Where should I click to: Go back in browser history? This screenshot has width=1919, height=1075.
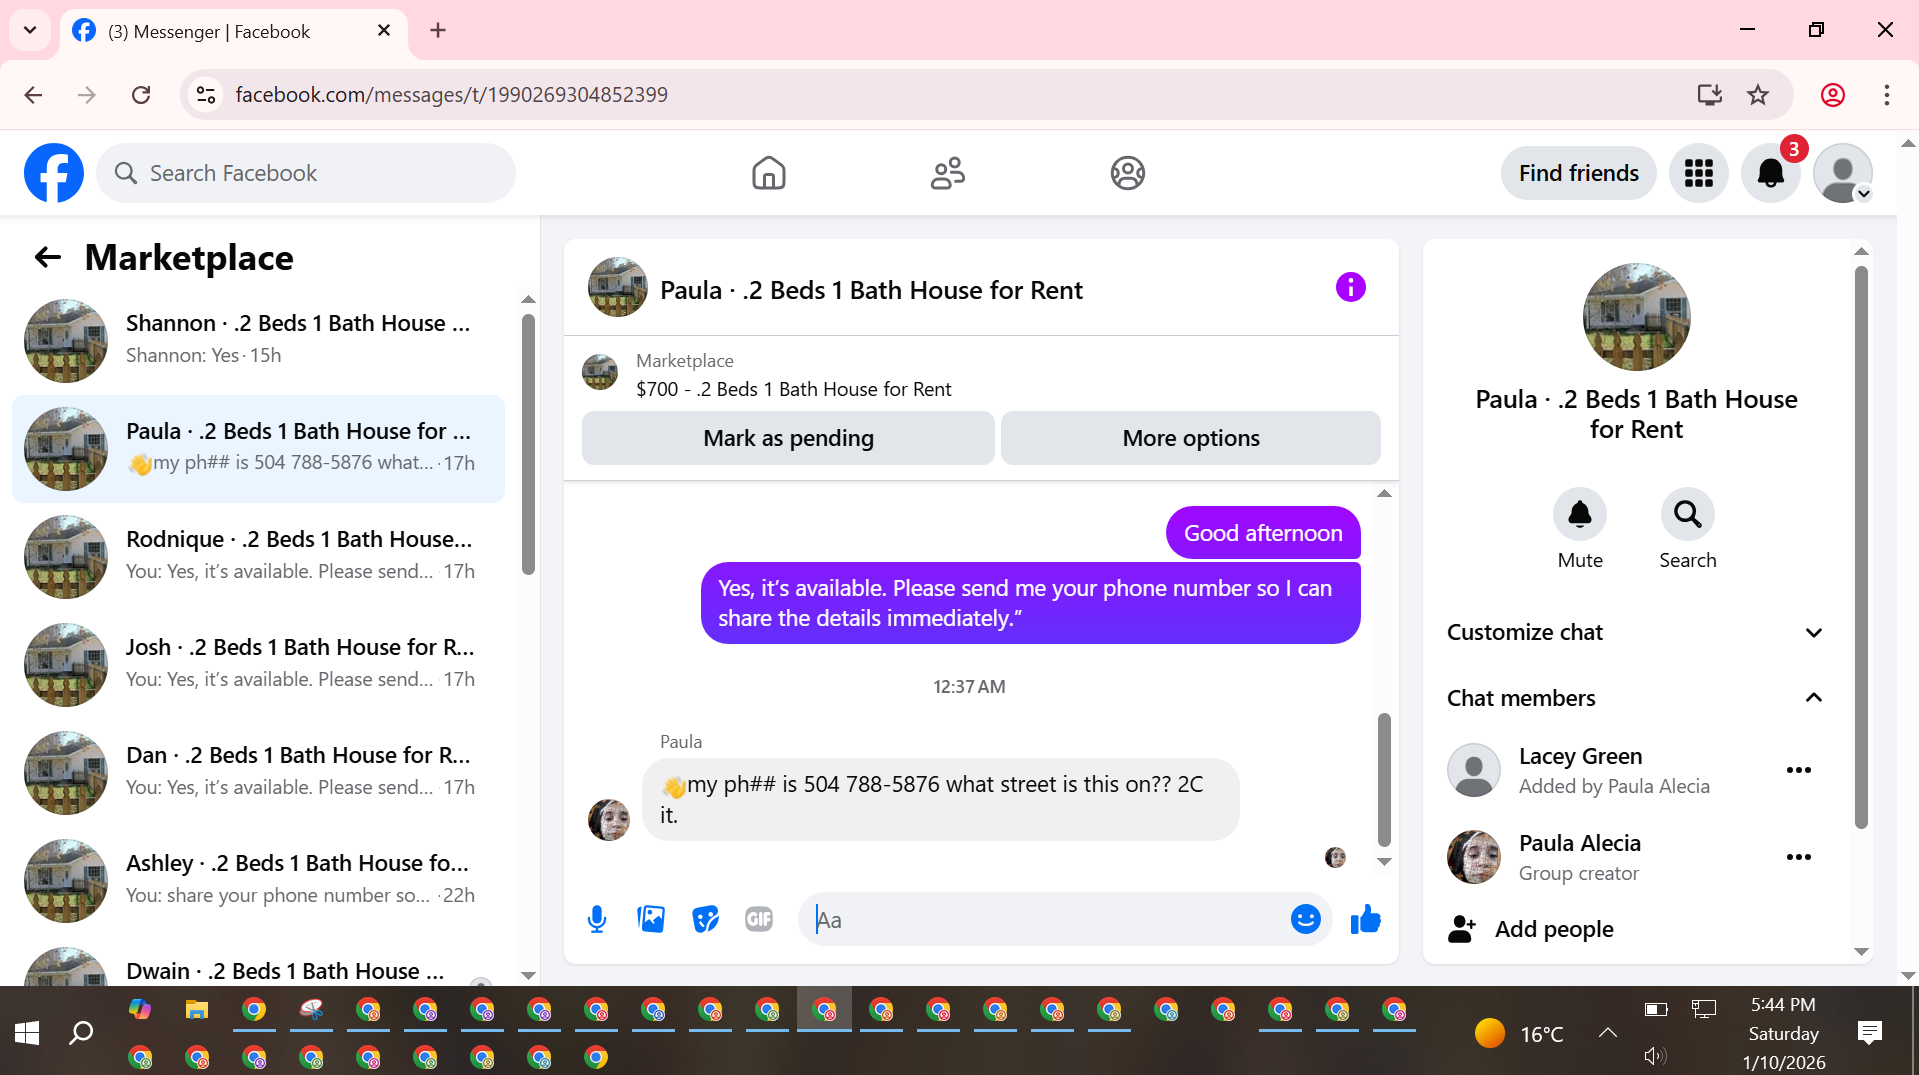click(33, 95)
